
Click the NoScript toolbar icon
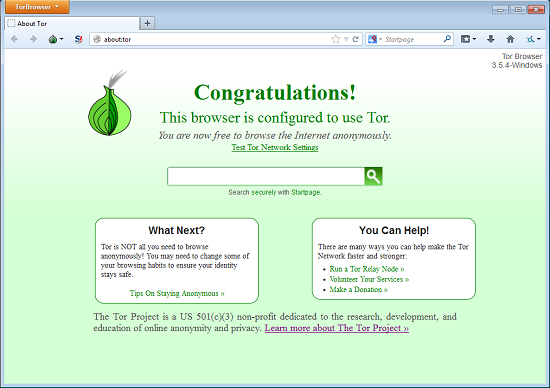pyautogui.click(x=79, y=39)
